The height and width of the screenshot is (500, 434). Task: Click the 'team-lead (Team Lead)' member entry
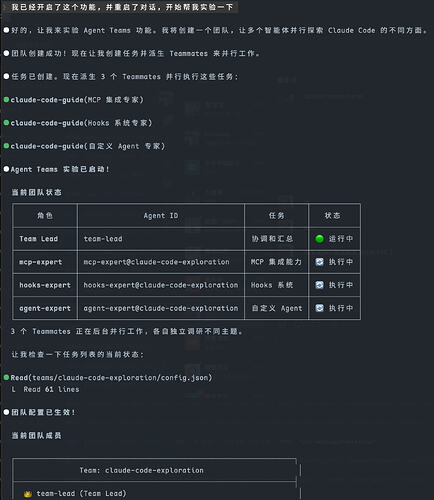coord(81,494)
